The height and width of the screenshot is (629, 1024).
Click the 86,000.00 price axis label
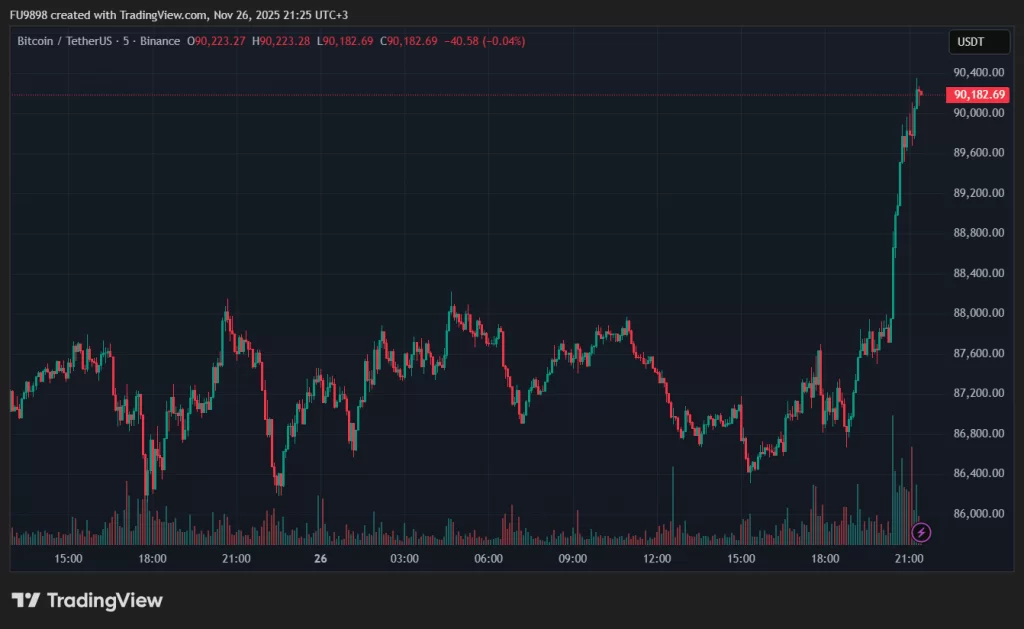pyautogui.click(x=978, y=513)
